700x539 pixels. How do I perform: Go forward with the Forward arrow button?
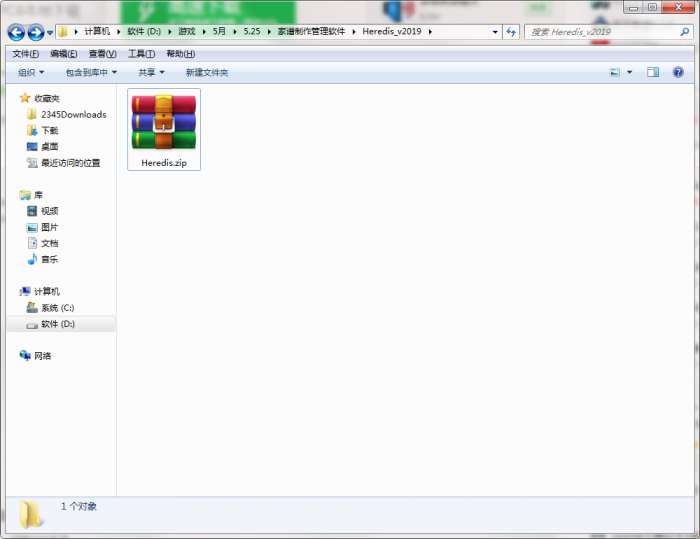36,32
